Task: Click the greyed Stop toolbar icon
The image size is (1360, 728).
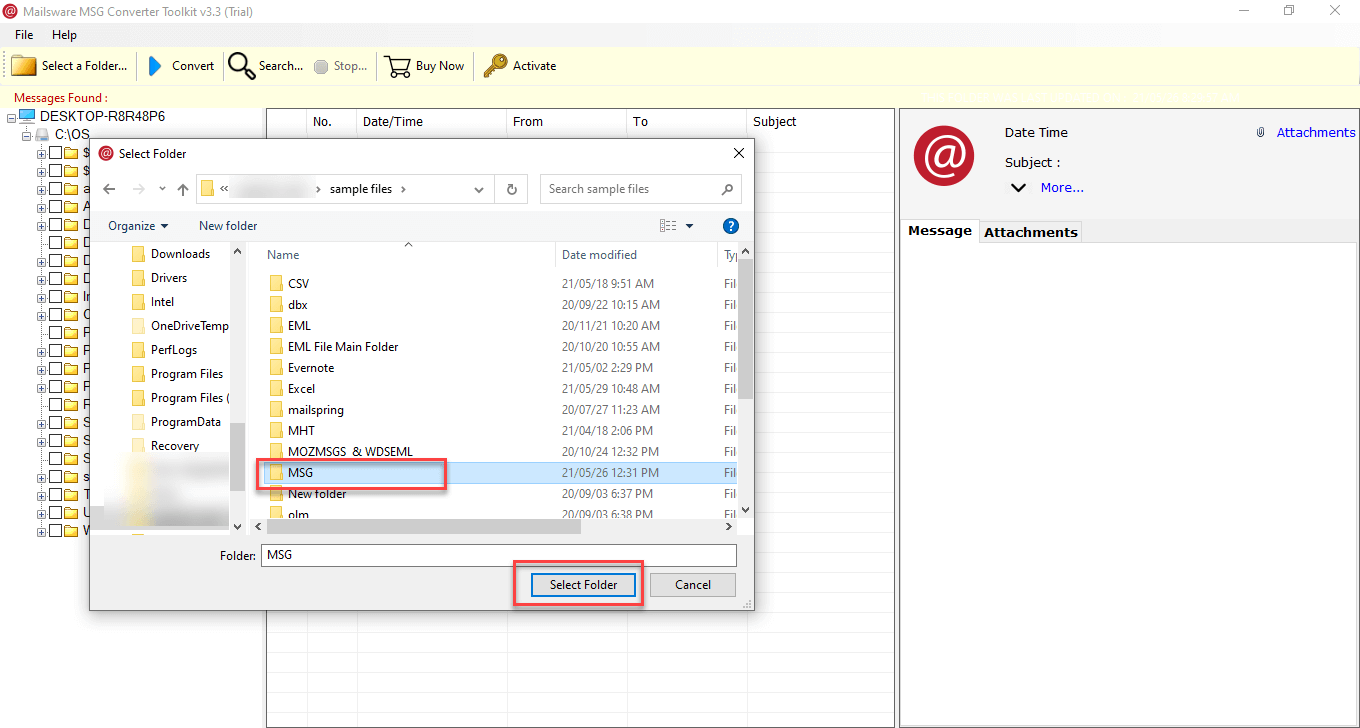Action: pos(321,67)
